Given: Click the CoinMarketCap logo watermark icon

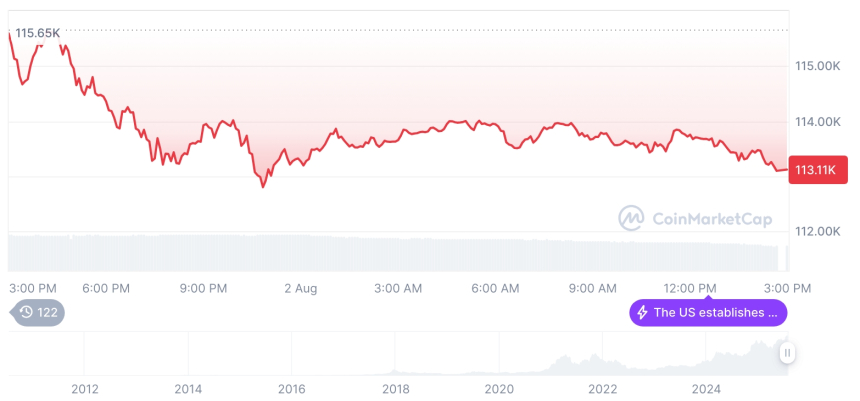Looking at the screenshot, I should coord(631,217).
